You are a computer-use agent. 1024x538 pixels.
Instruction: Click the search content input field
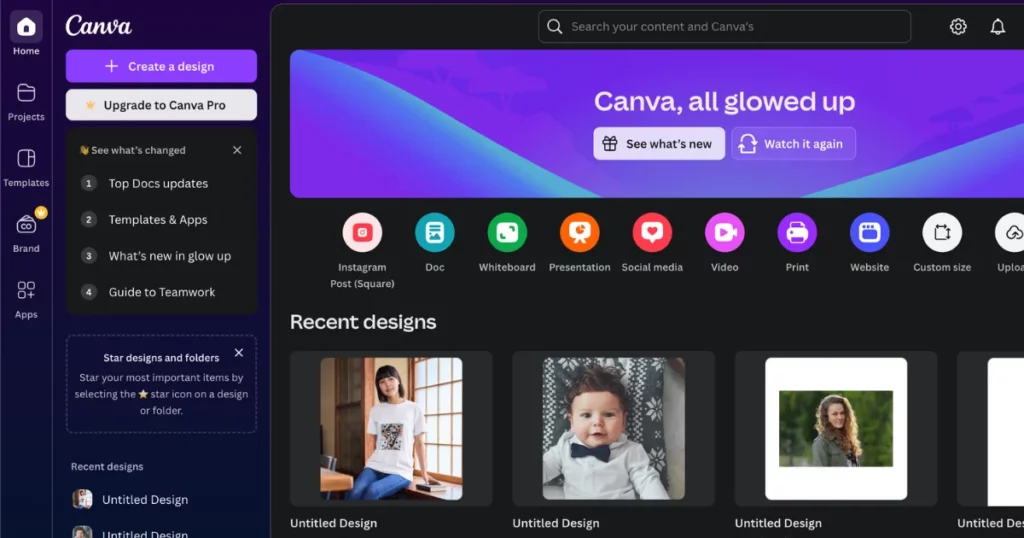pyautogui.click(x=724, y=27)
